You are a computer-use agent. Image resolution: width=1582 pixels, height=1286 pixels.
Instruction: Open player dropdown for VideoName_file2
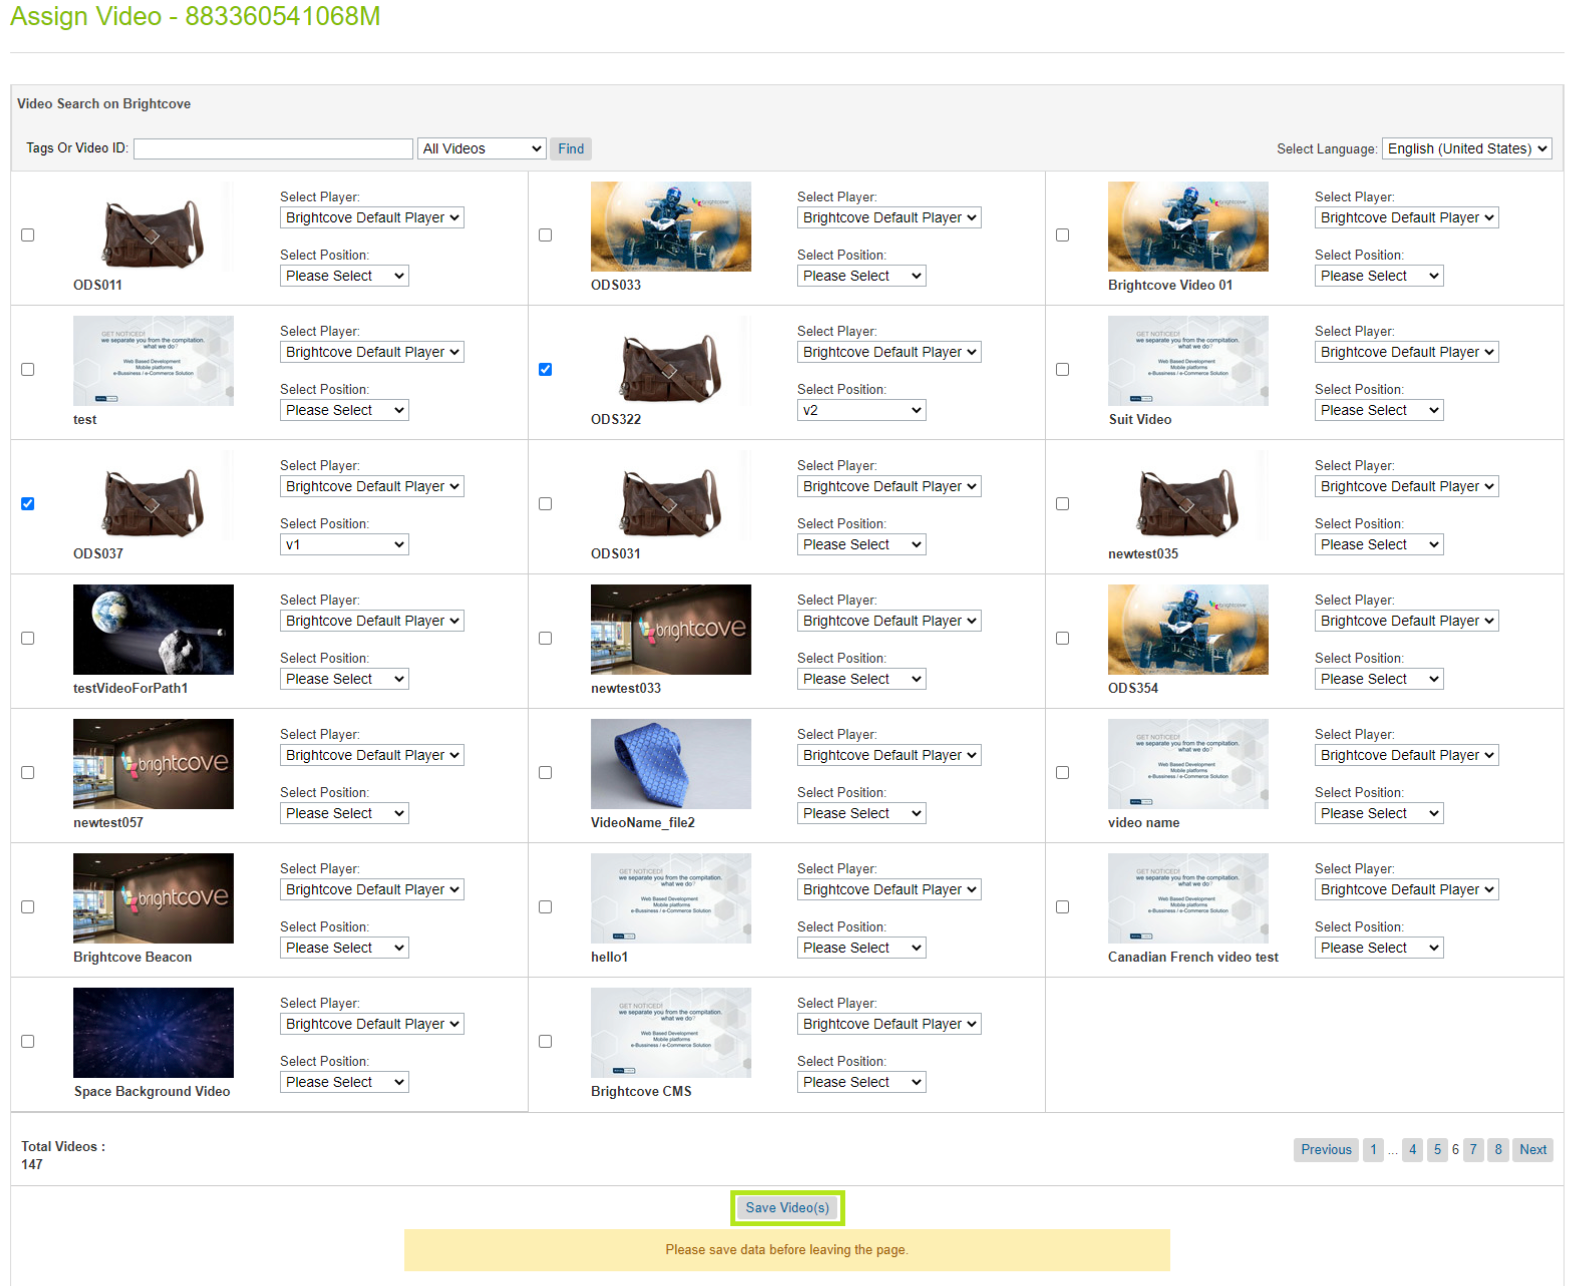click(889, 755)
